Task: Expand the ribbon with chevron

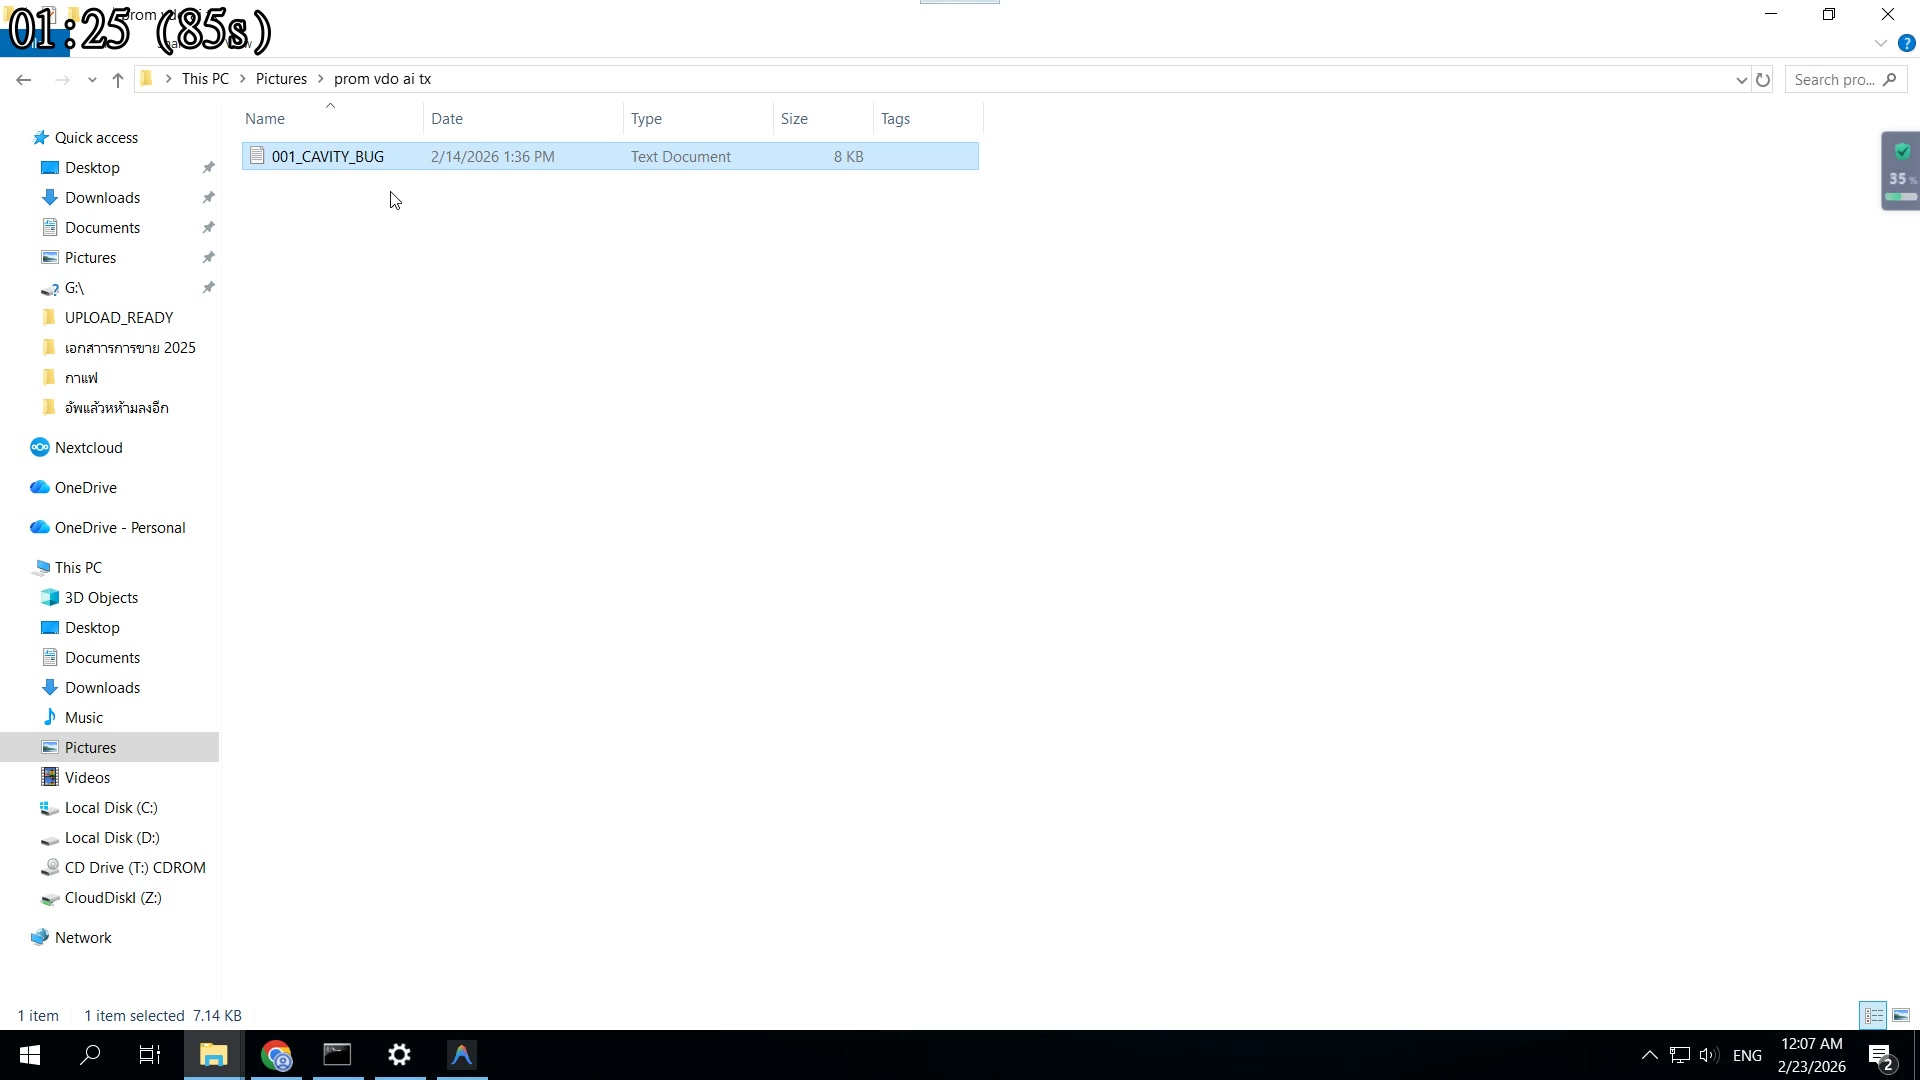Action: coord(1880,43)
